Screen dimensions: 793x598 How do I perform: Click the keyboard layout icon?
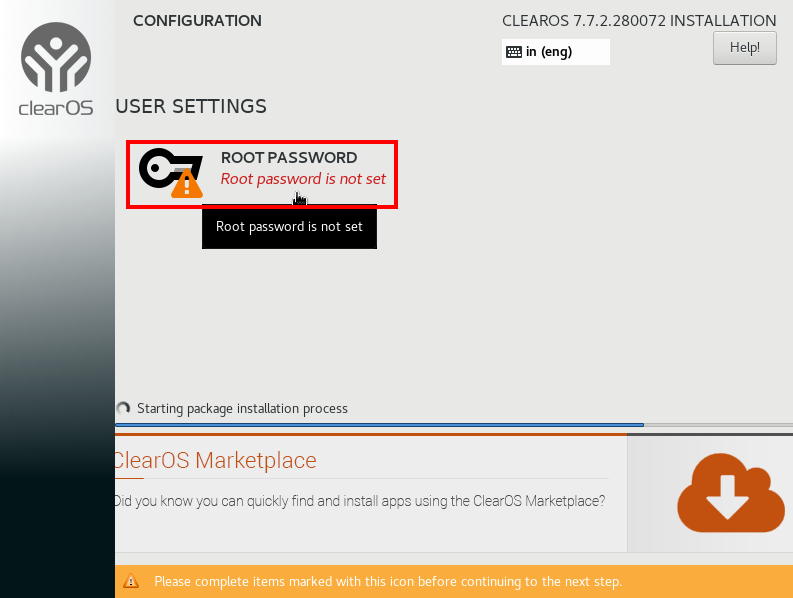514,52
